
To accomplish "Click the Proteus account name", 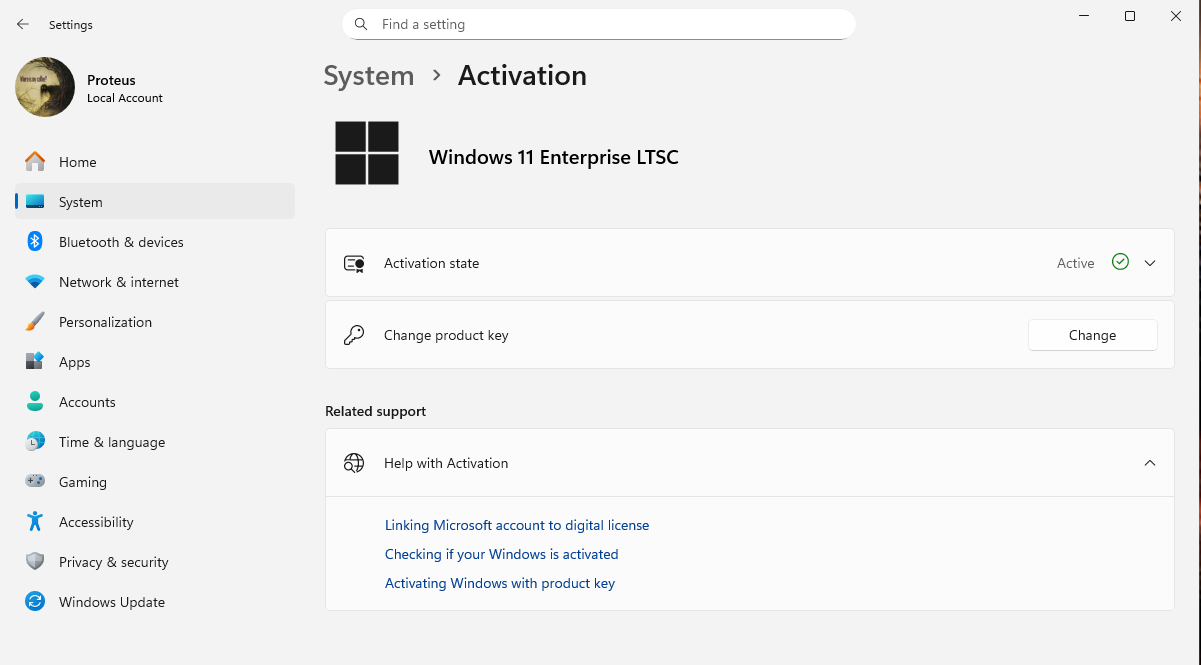I will tap(111, 80).
